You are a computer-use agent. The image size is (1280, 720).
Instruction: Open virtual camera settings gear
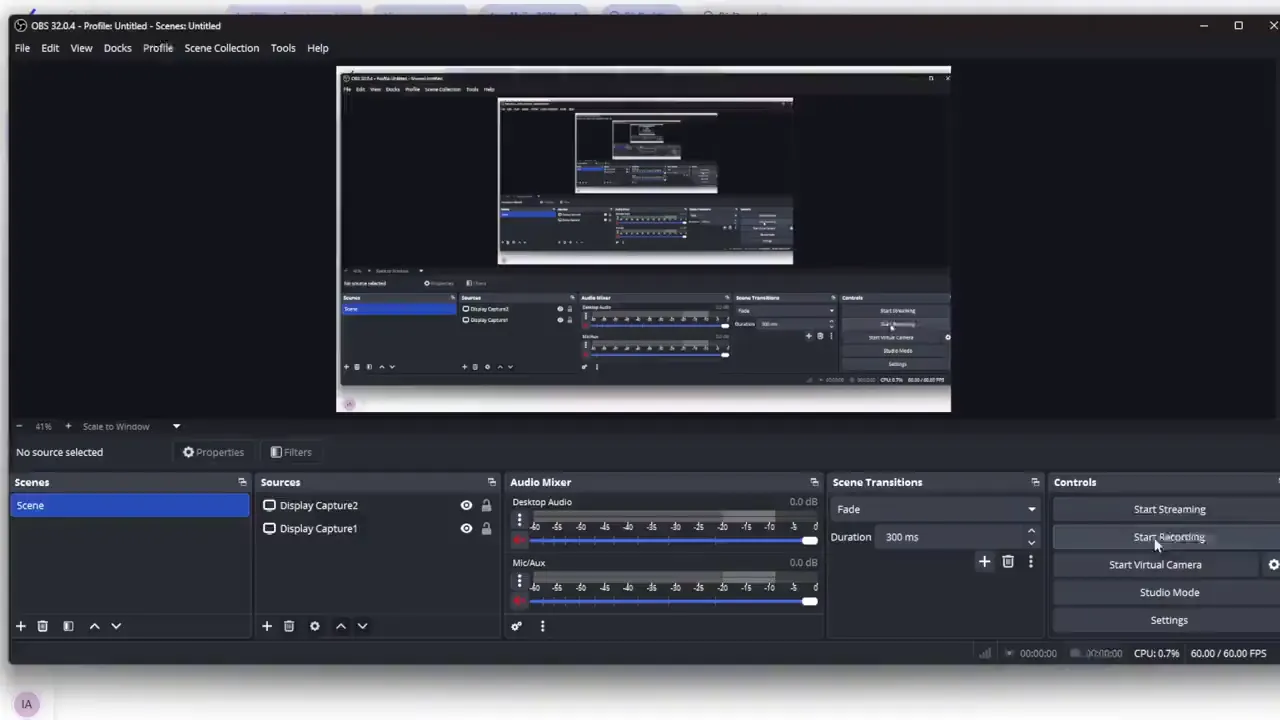(1273, 565)
